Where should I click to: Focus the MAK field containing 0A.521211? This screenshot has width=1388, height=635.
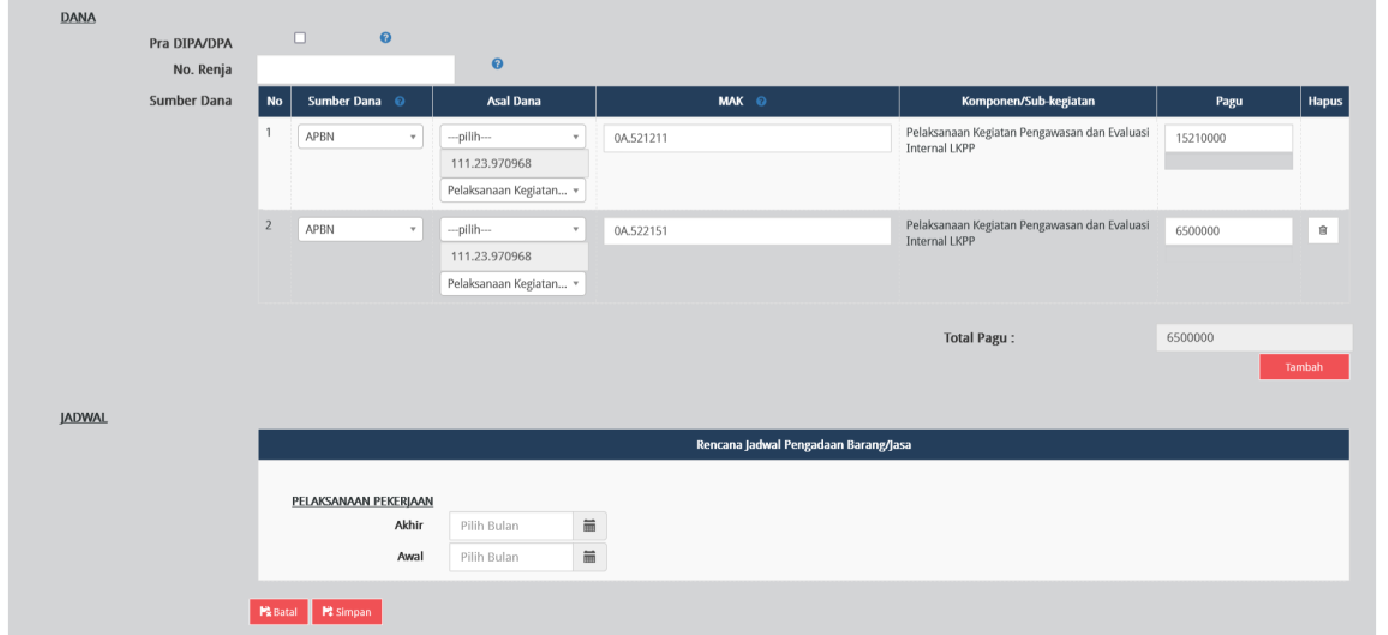(x=746, y=138)
